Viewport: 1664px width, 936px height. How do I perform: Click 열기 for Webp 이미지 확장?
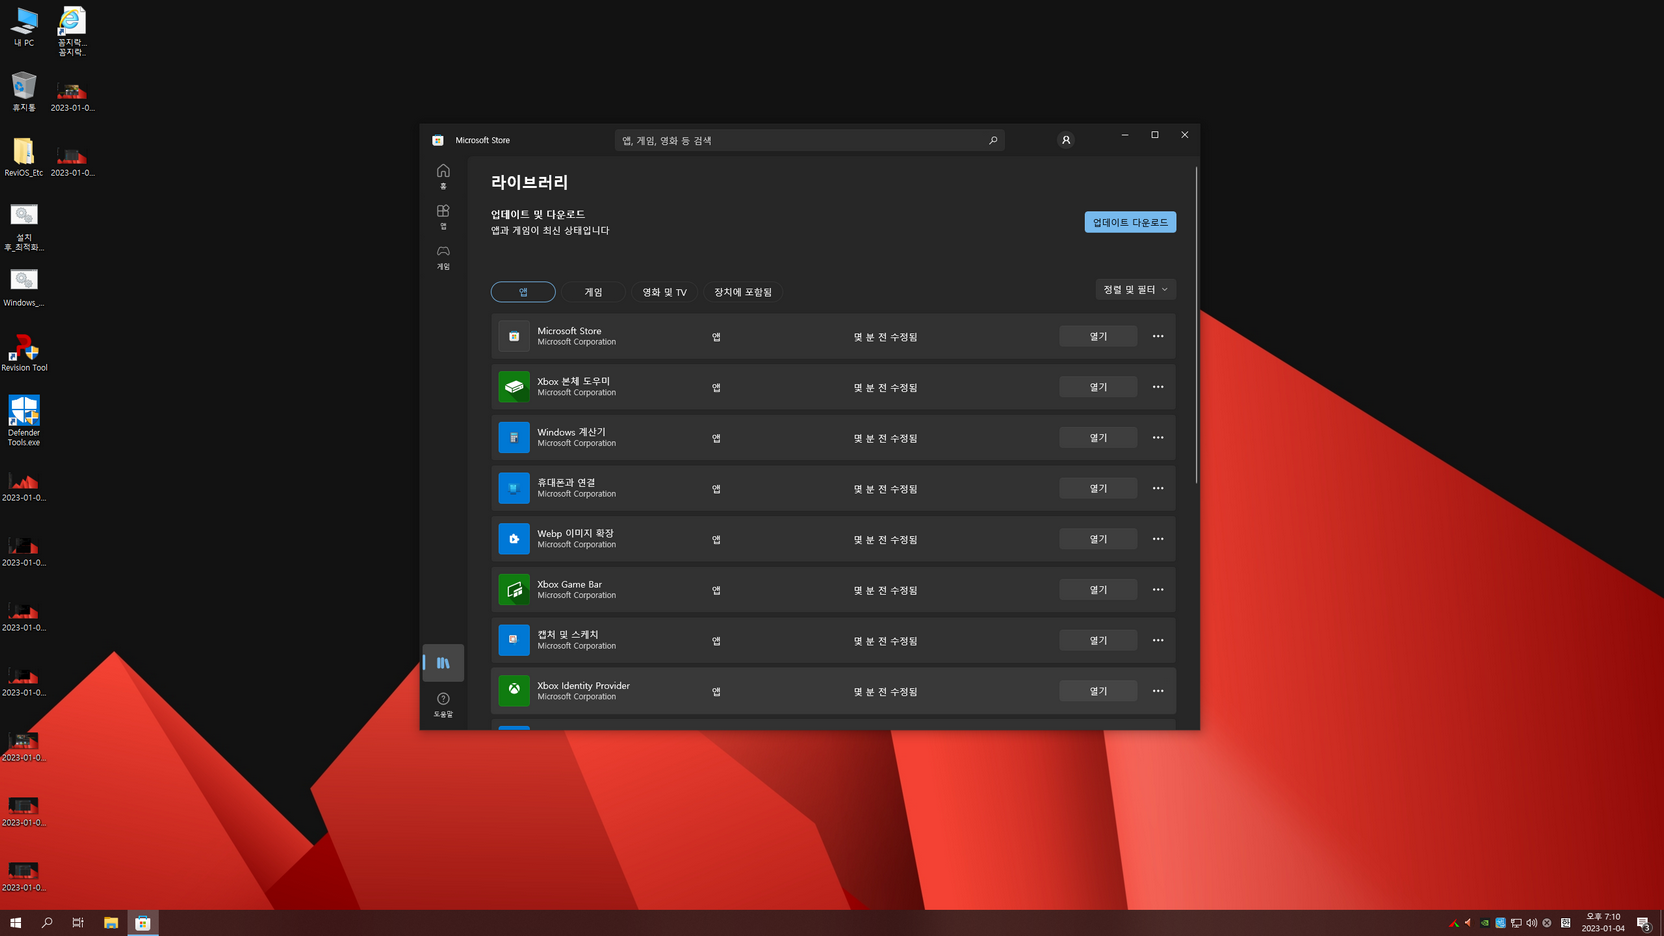tap(1098, 539)
